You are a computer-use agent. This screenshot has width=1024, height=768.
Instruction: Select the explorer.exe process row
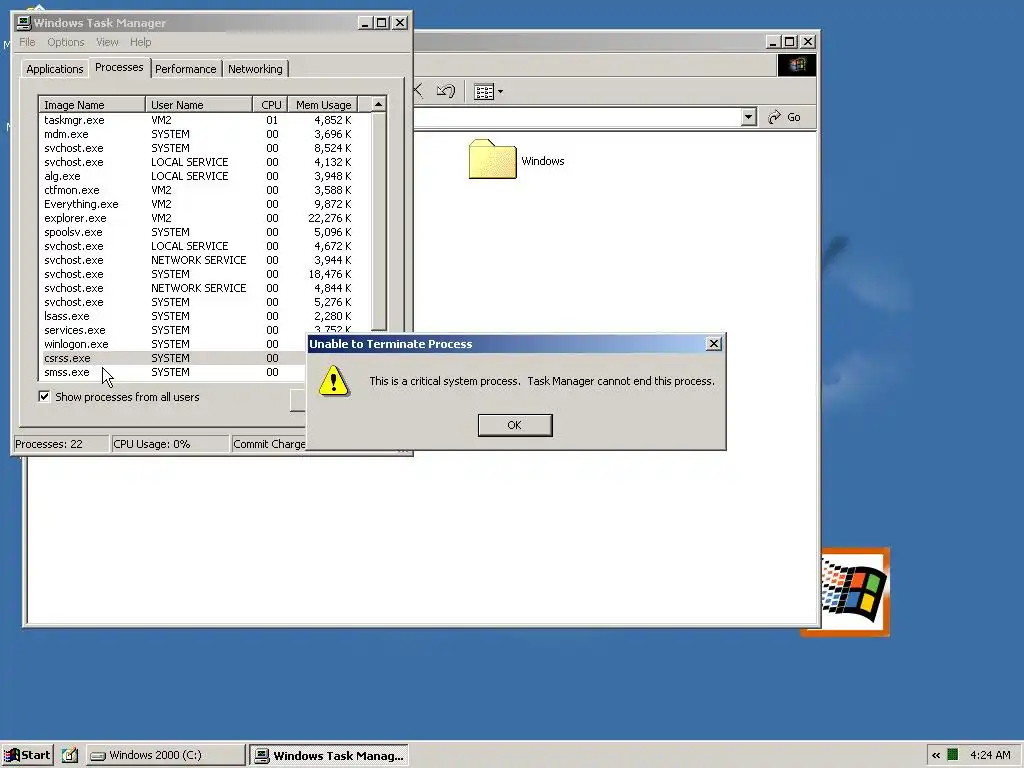point(204,218)
